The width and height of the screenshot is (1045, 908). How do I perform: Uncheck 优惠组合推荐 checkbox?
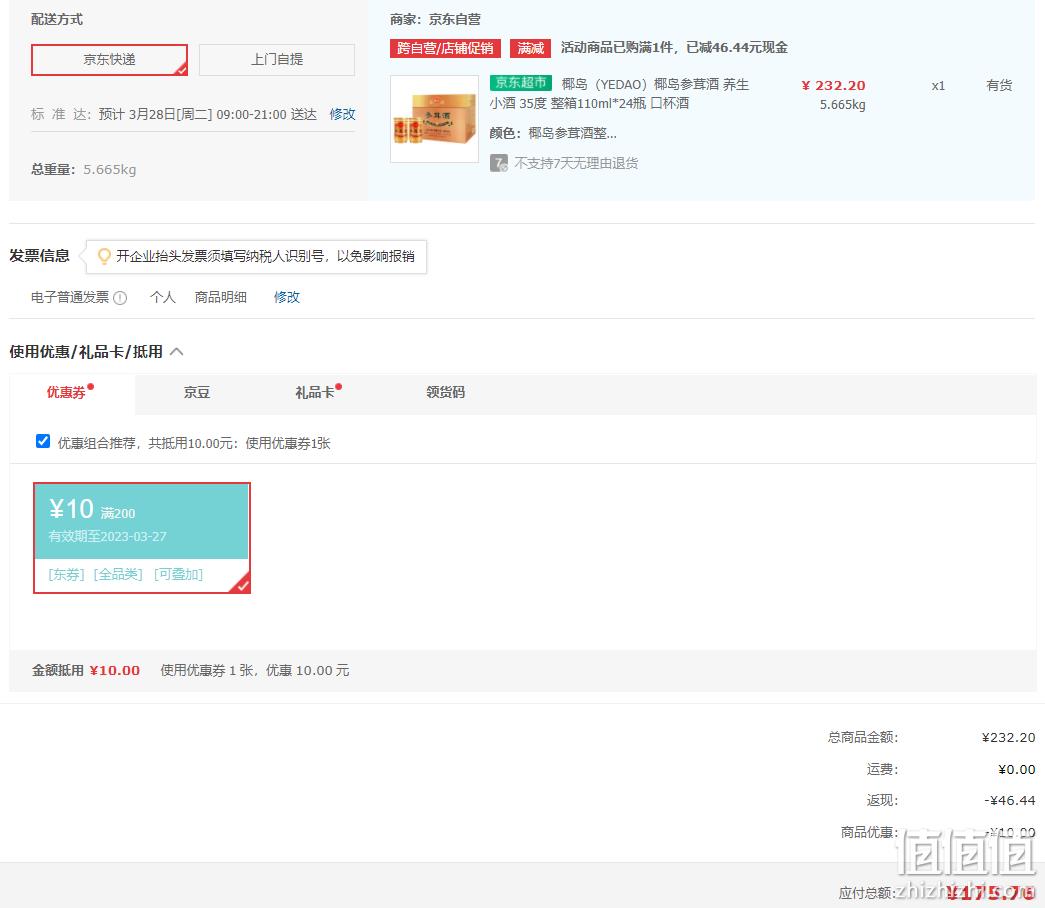point(43,441)
